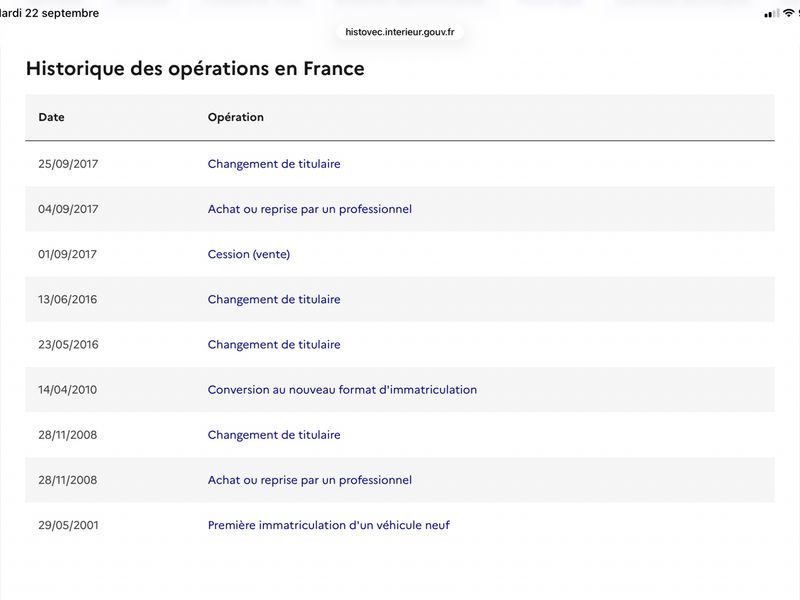Select the Date column header

[52, 117]
